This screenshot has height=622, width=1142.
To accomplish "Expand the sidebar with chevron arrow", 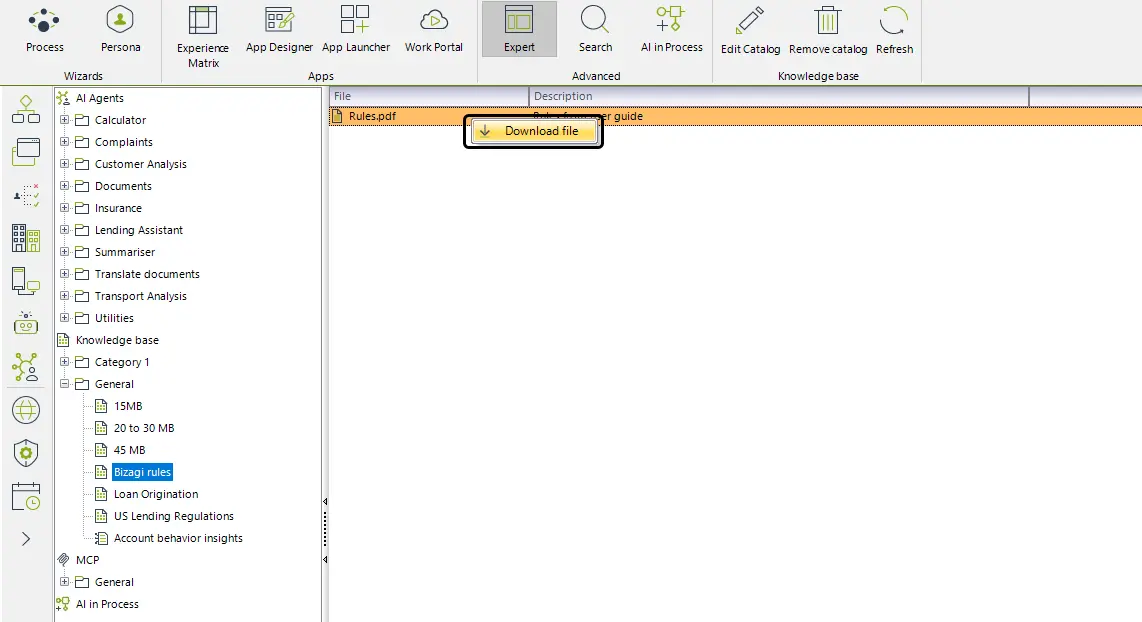I will [x=25, y=539].
